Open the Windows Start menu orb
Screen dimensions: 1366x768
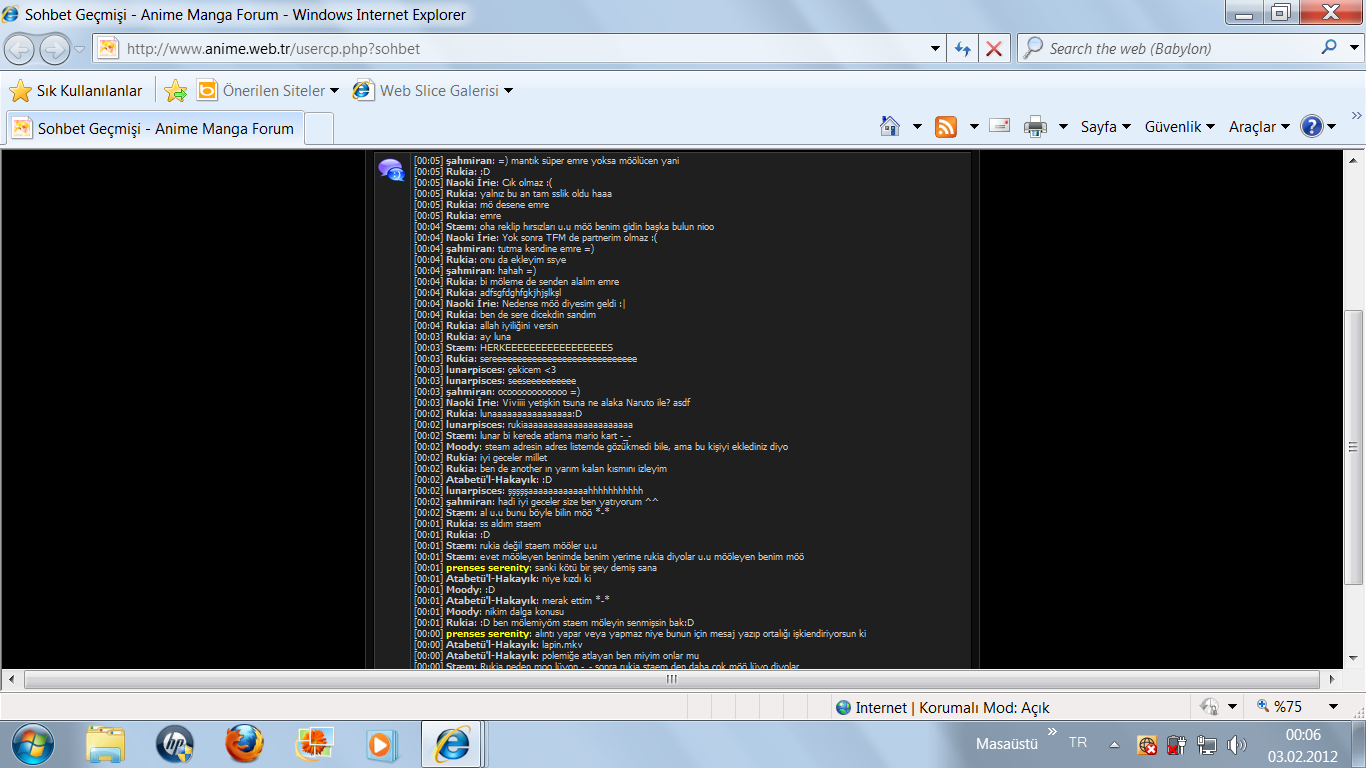32,744
